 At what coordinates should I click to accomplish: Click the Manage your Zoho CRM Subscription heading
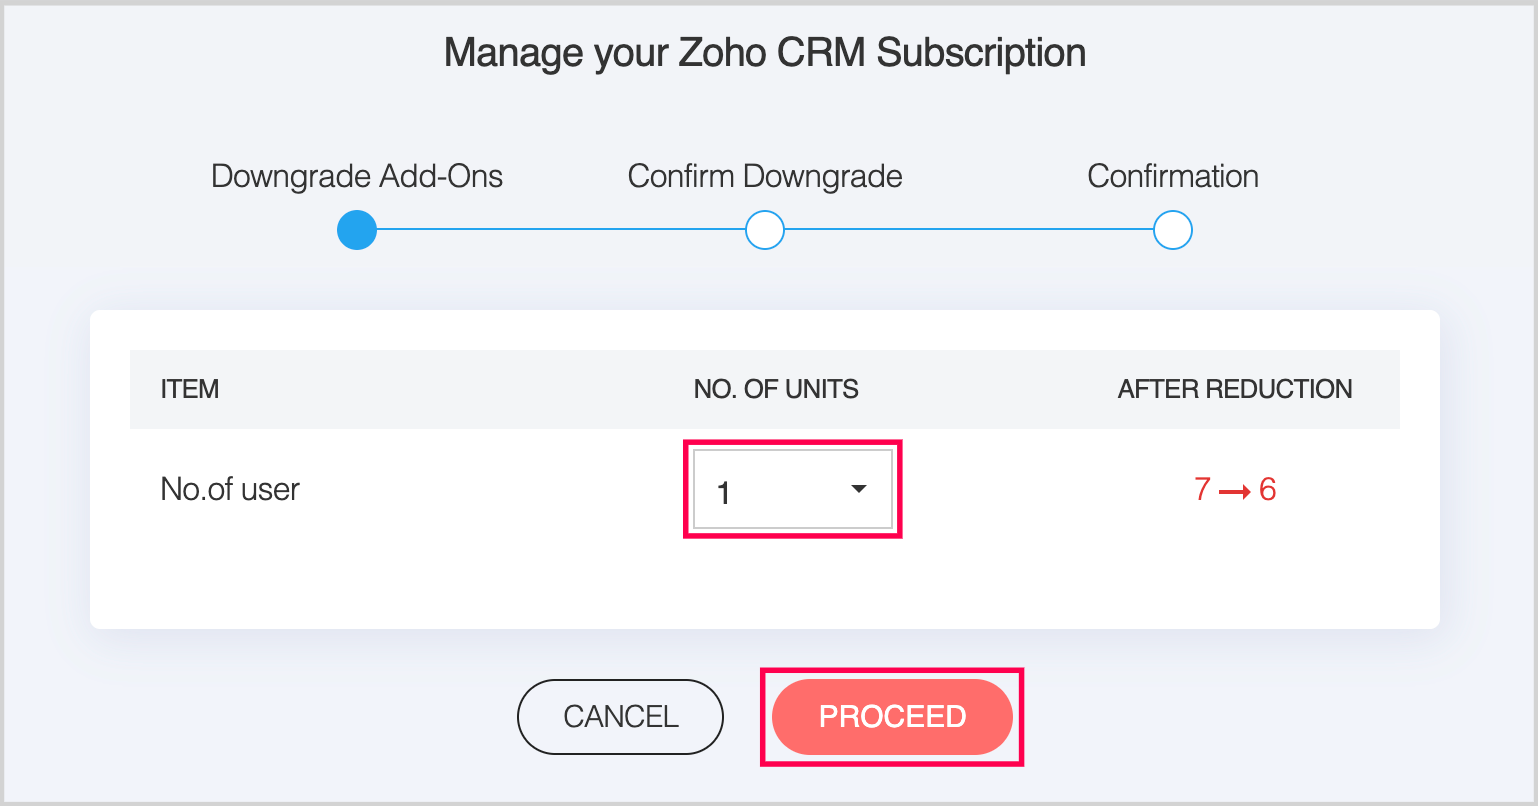(x=765, y=52)
